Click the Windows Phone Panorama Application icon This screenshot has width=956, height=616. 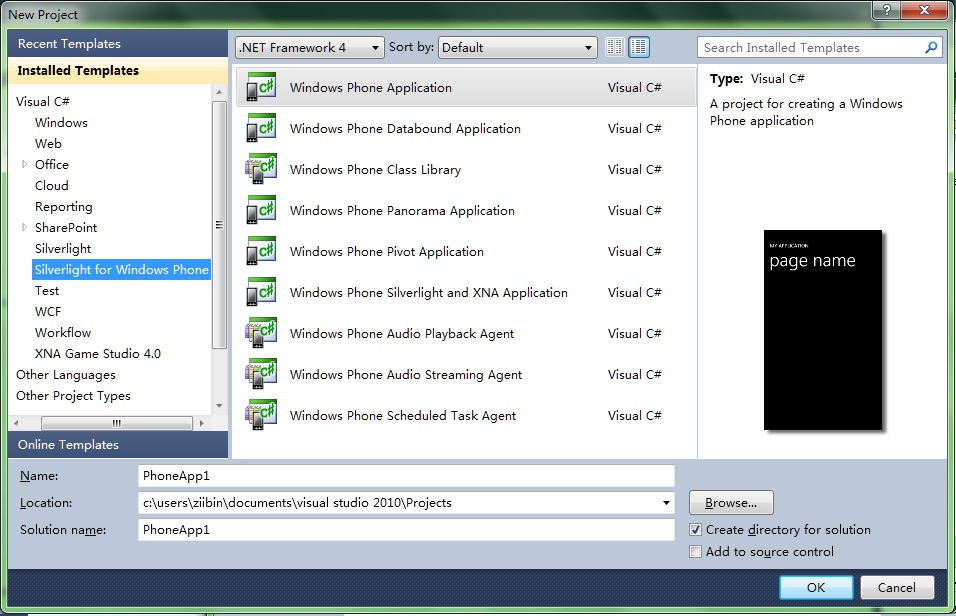[261, 210]
